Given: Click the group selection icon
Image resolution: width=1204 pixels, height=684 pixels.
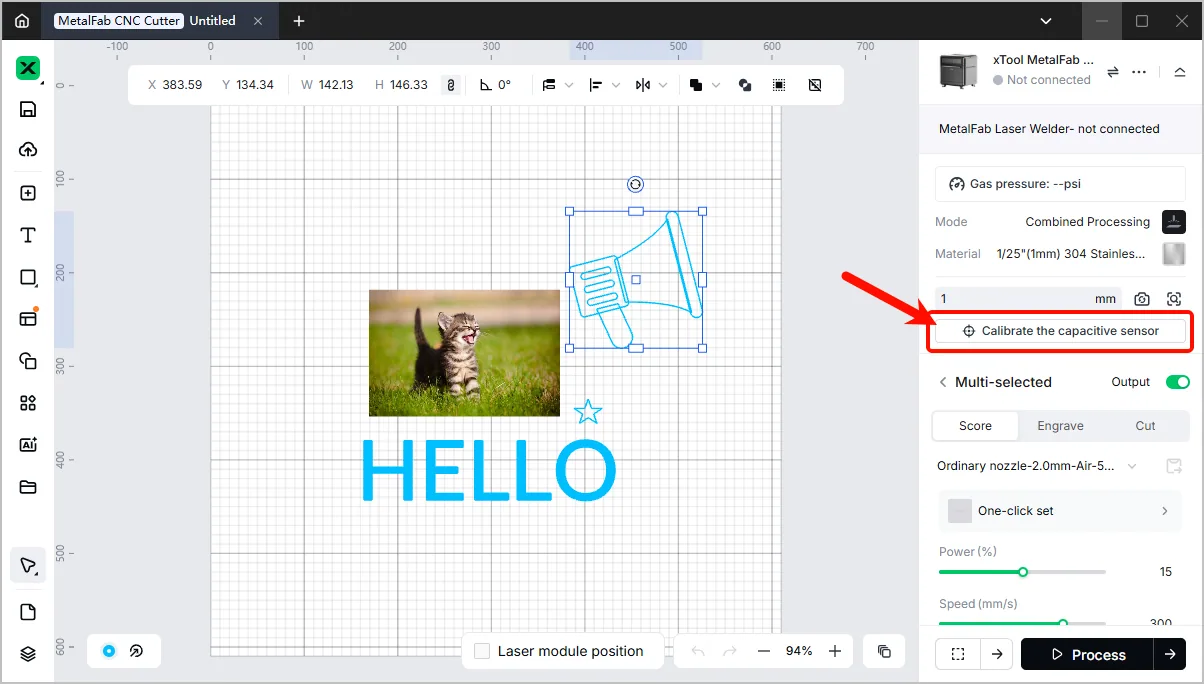Looking at the screenshot, I should coord(779,85).
